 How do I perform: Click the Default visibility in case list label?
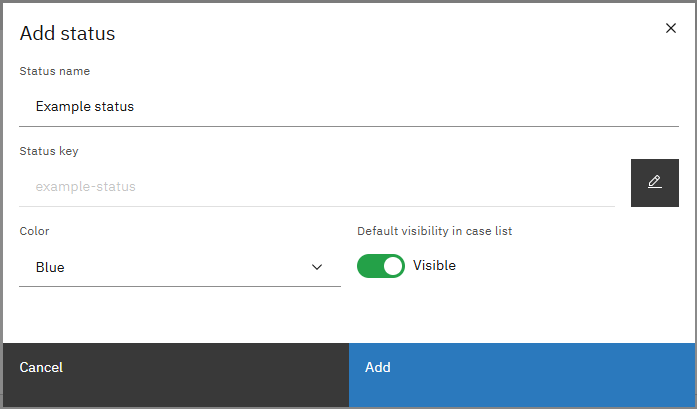click(x=434, y=231)
